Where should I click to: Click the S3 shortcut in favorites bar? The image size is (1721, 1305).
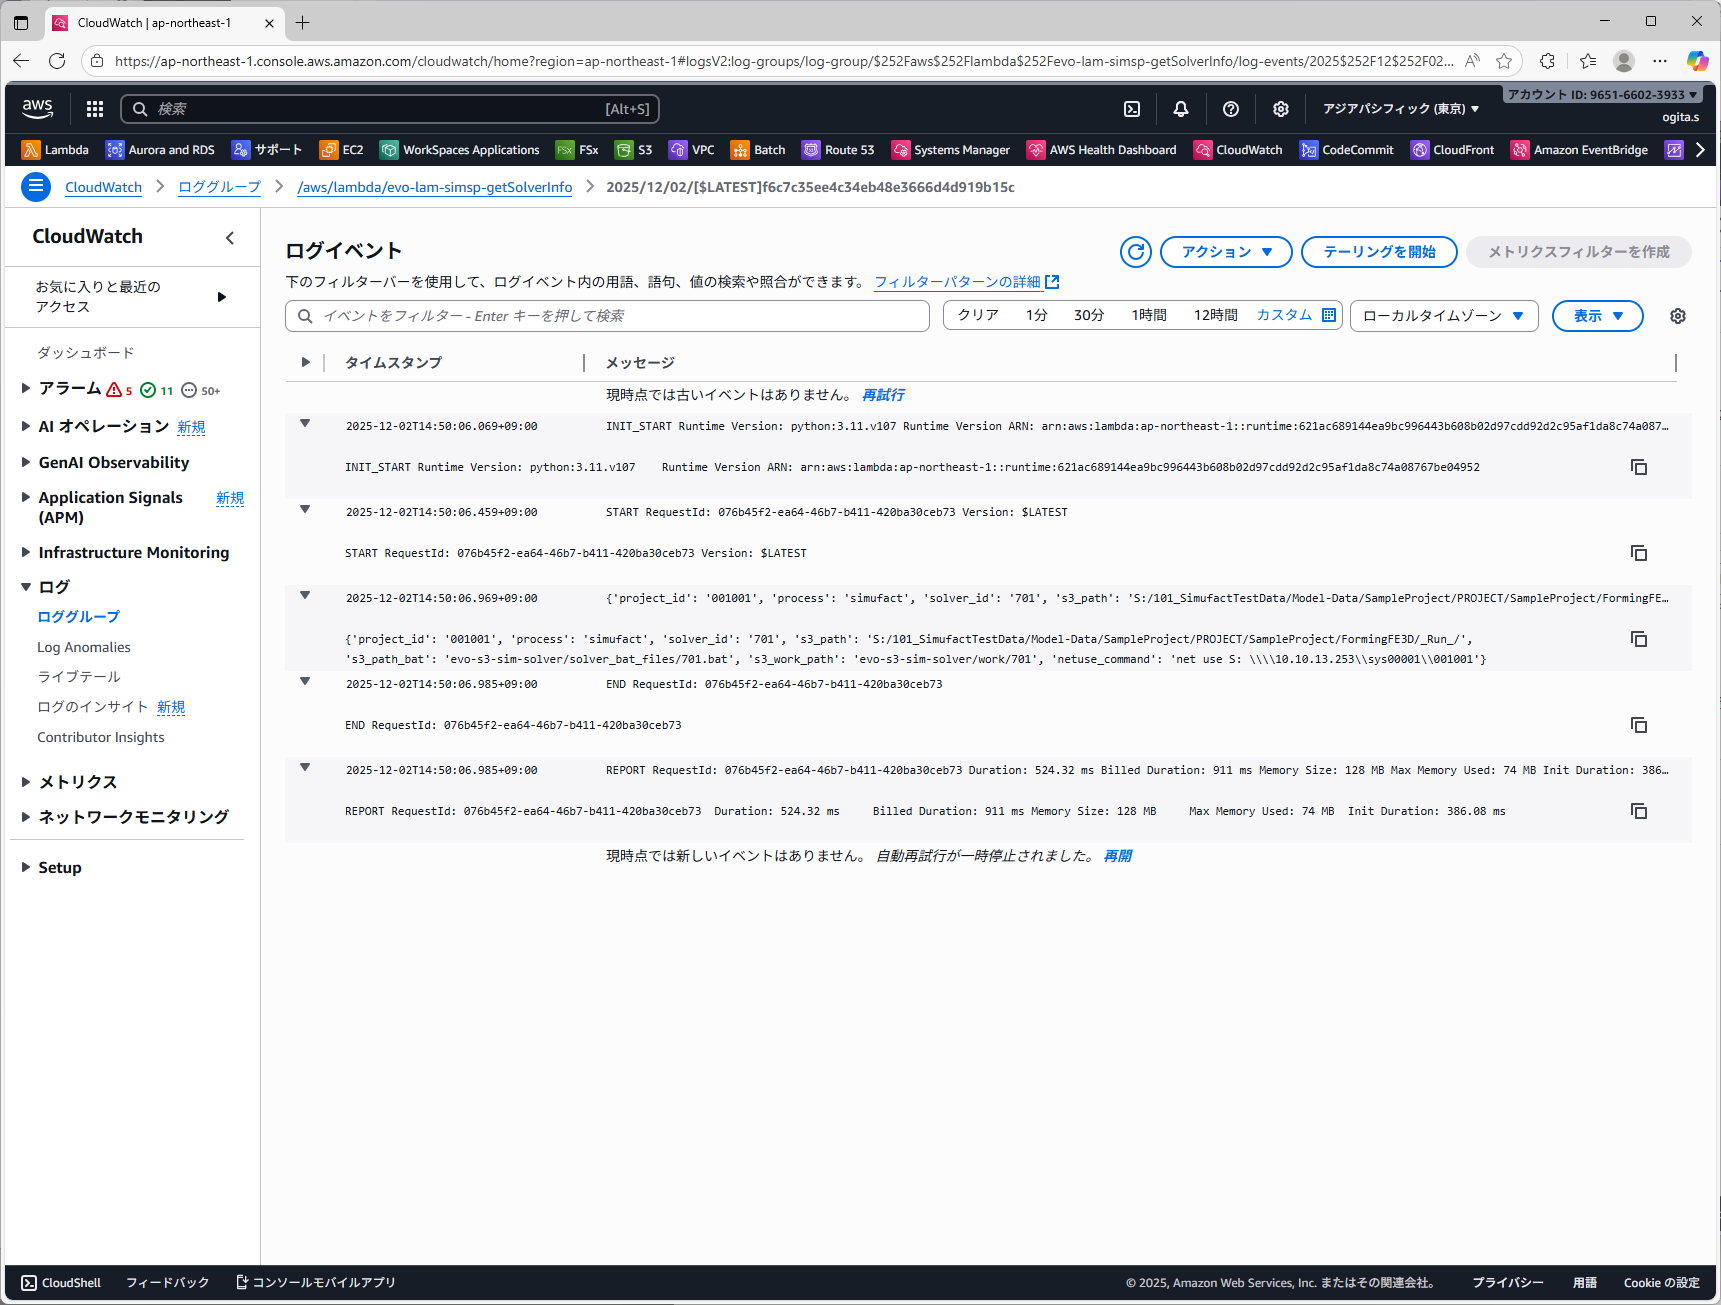[634, 150]
